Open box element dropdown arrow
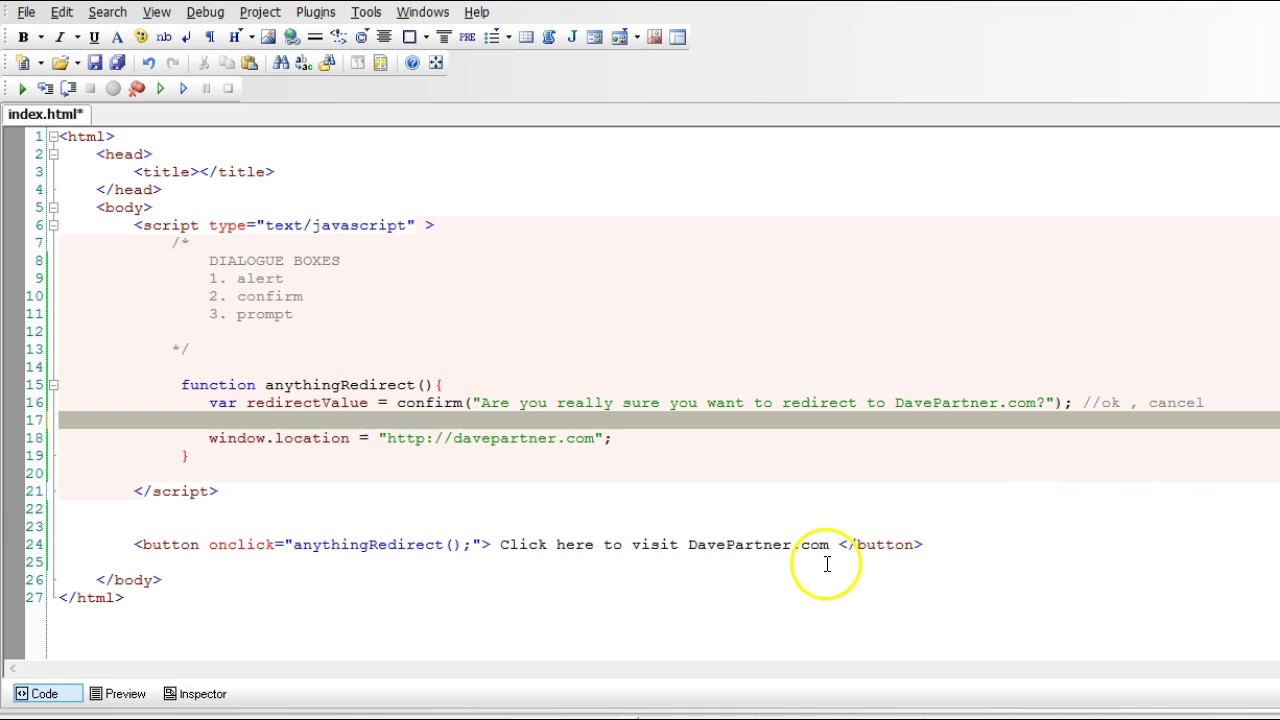Viewport: 1280px width, 720px height. (x=426, y=37)
